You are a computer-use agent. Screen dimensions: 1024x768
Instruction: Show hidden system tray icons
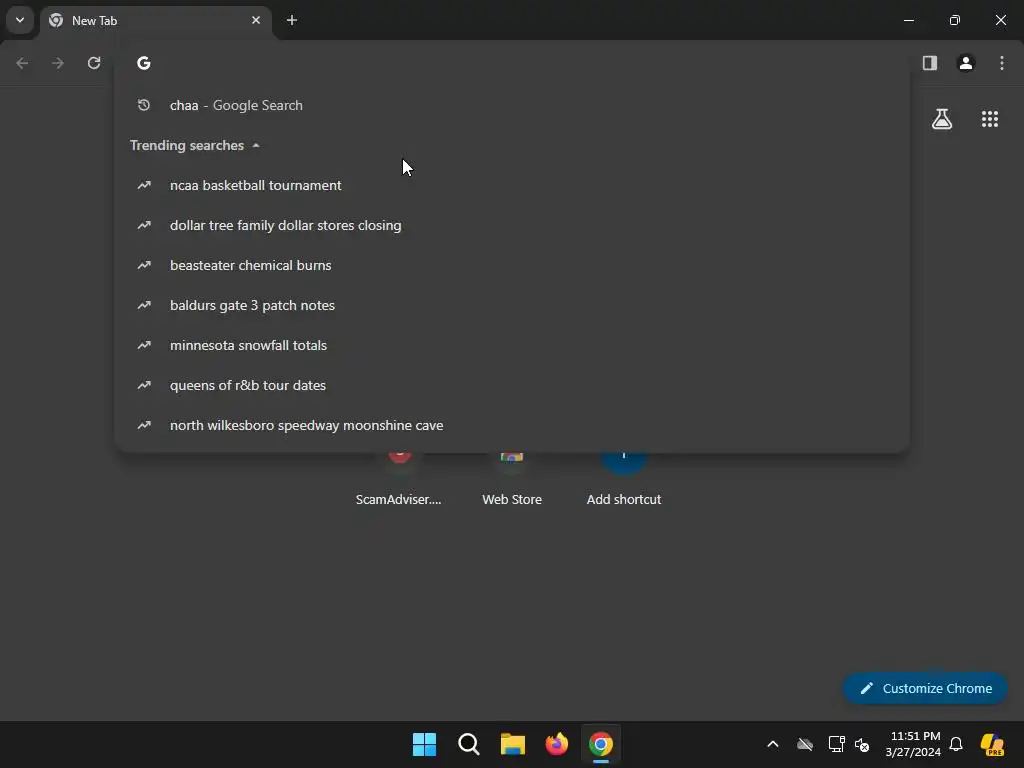coord(773,744)
